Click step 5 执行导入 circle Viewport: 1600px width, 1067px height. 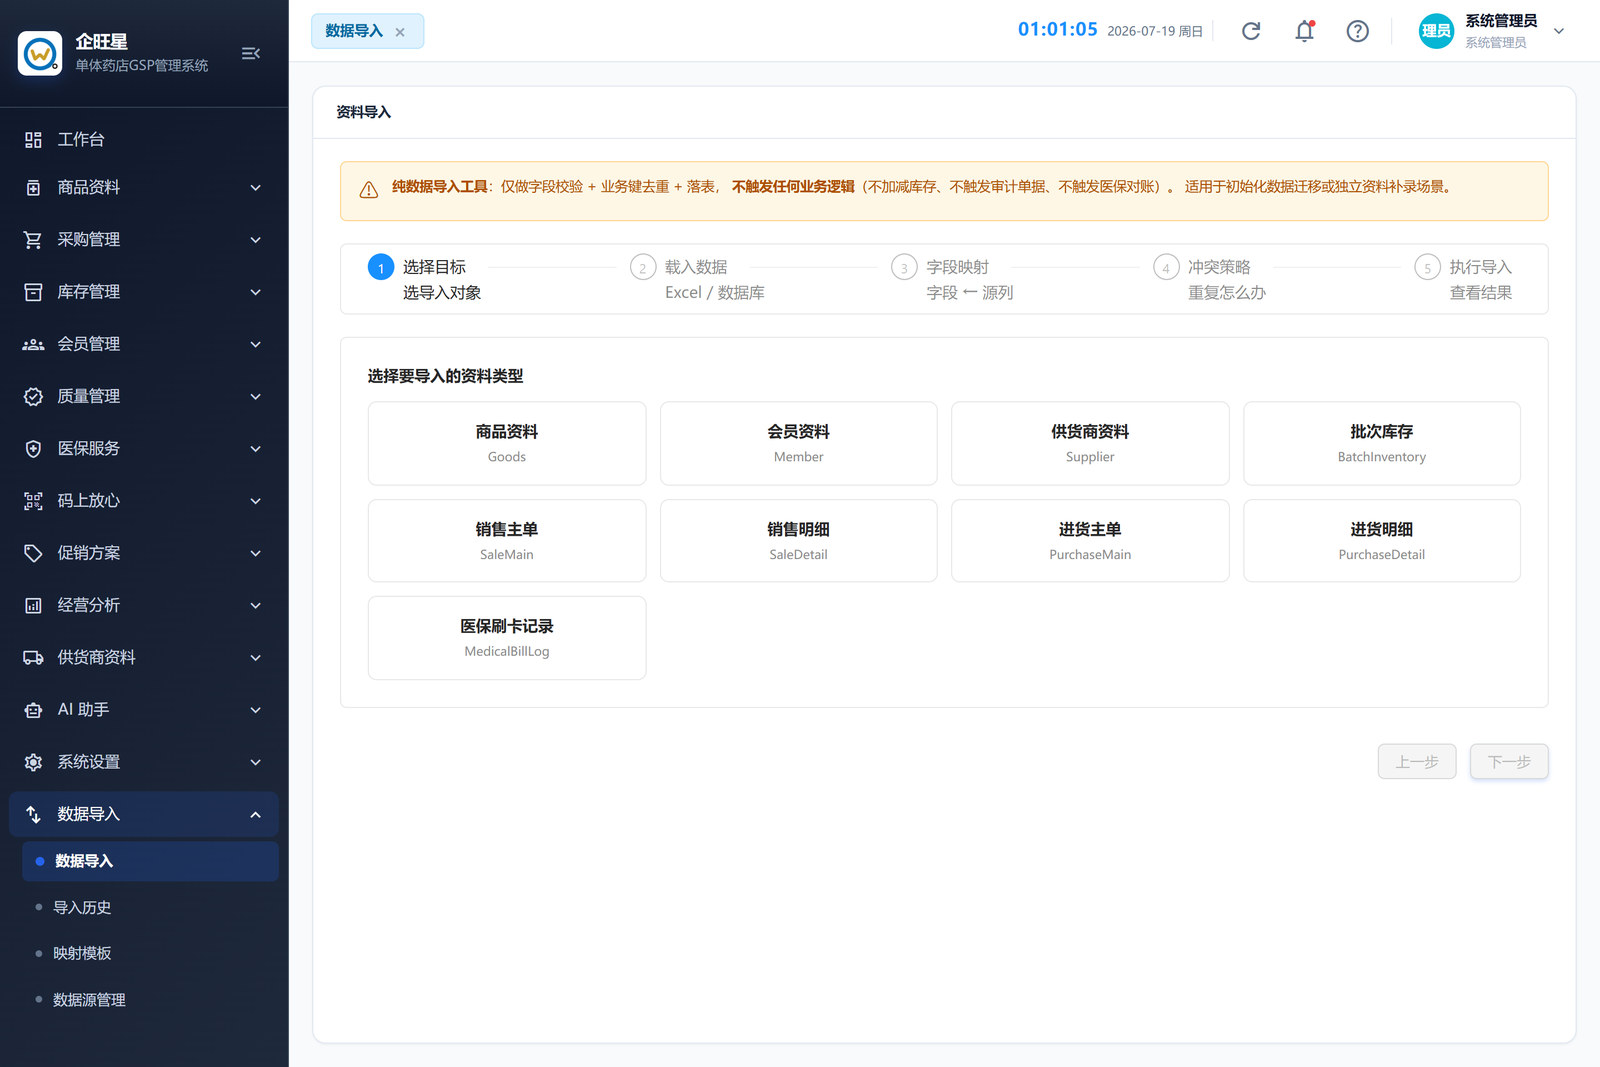pyautogui.click(x=1428, y=267)
